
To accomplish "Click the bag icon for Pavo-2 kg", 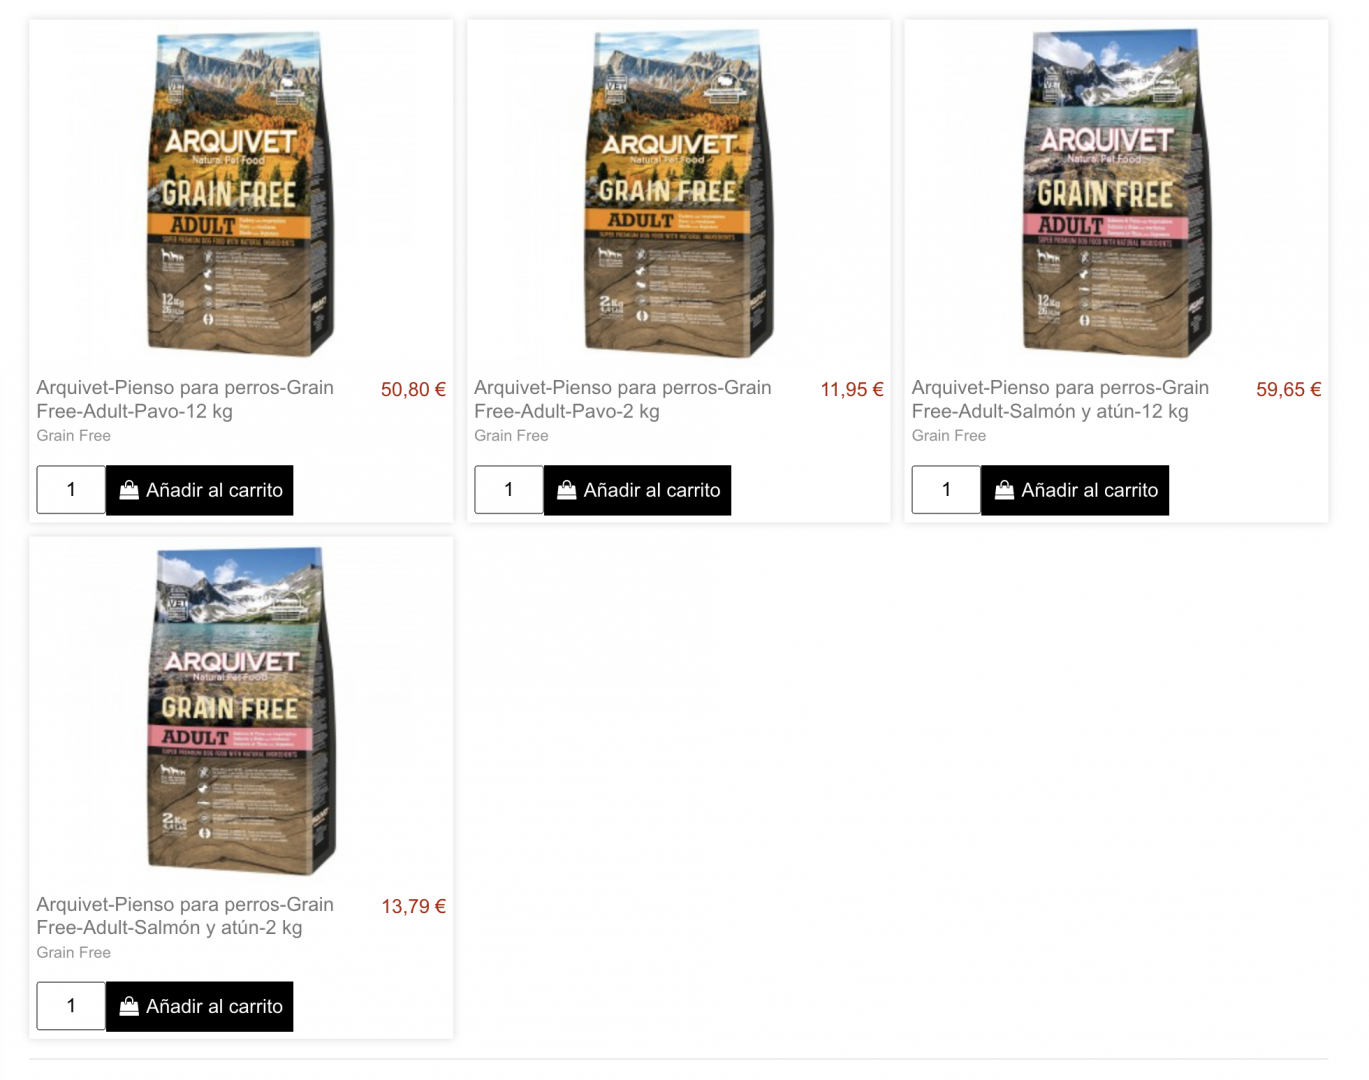I will point(567,490).
